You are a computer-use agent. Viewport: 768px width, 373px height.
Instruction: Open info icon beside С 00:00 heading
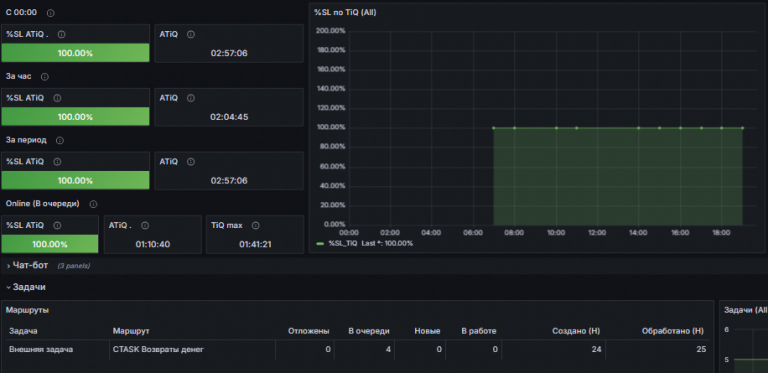point(50,13)
